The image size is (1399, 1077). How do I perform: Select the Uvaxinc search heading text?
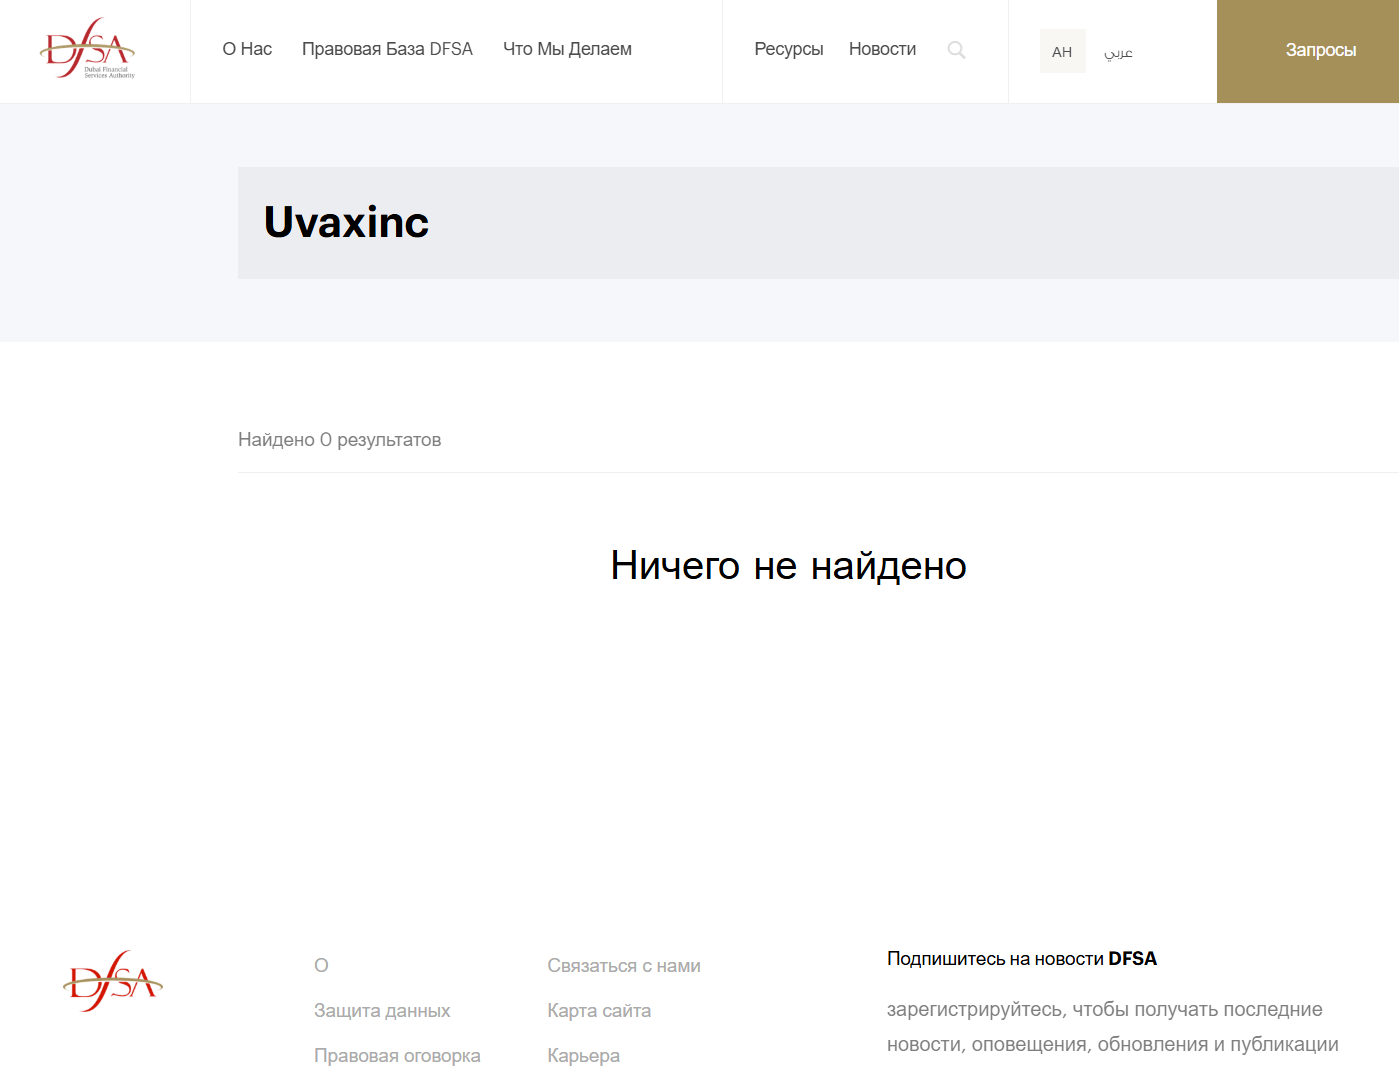click(x=345, y=223)
